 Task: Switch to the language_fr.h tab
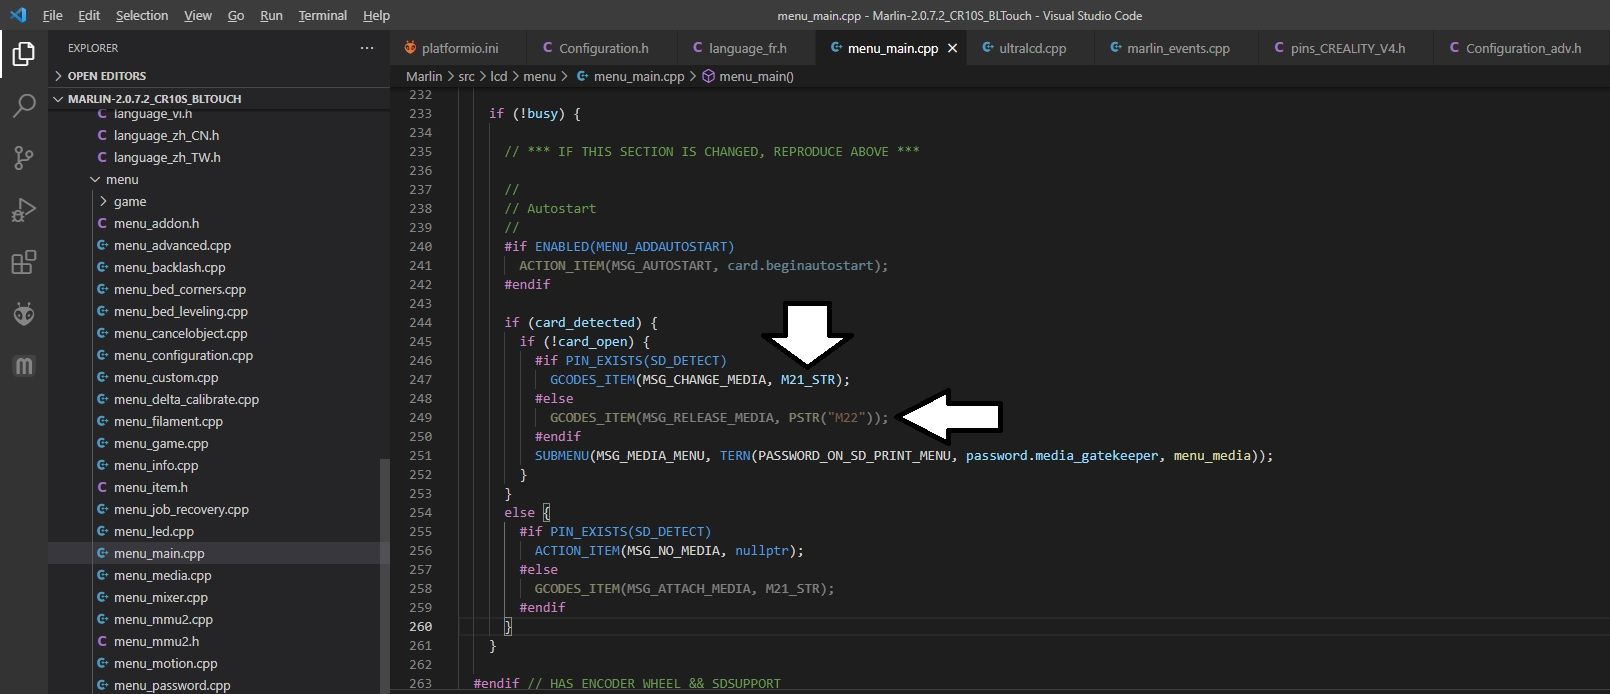coord(747,48)
